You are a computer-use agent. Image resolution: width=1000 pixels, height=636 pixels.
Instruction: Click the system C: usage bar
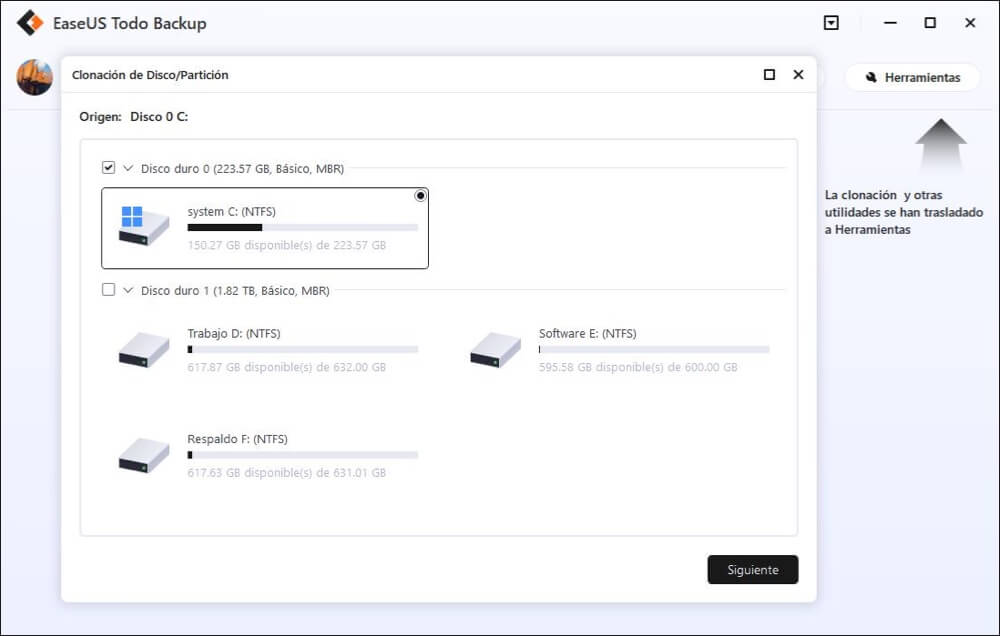click(303, 228)
